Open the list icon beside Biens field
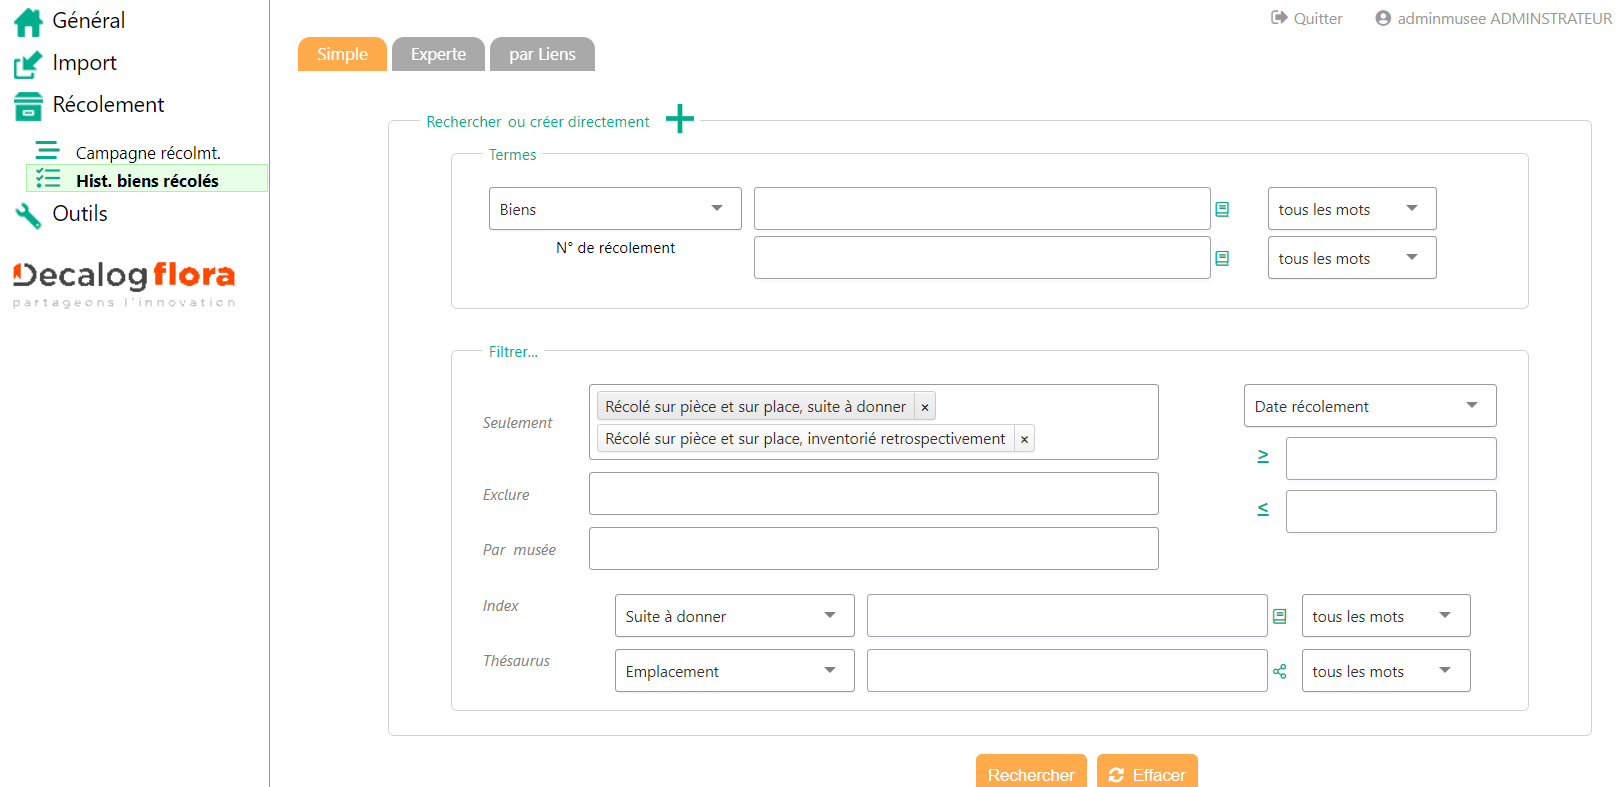The height and width of the screenshot is (787, 1621). coord(1222,209)
